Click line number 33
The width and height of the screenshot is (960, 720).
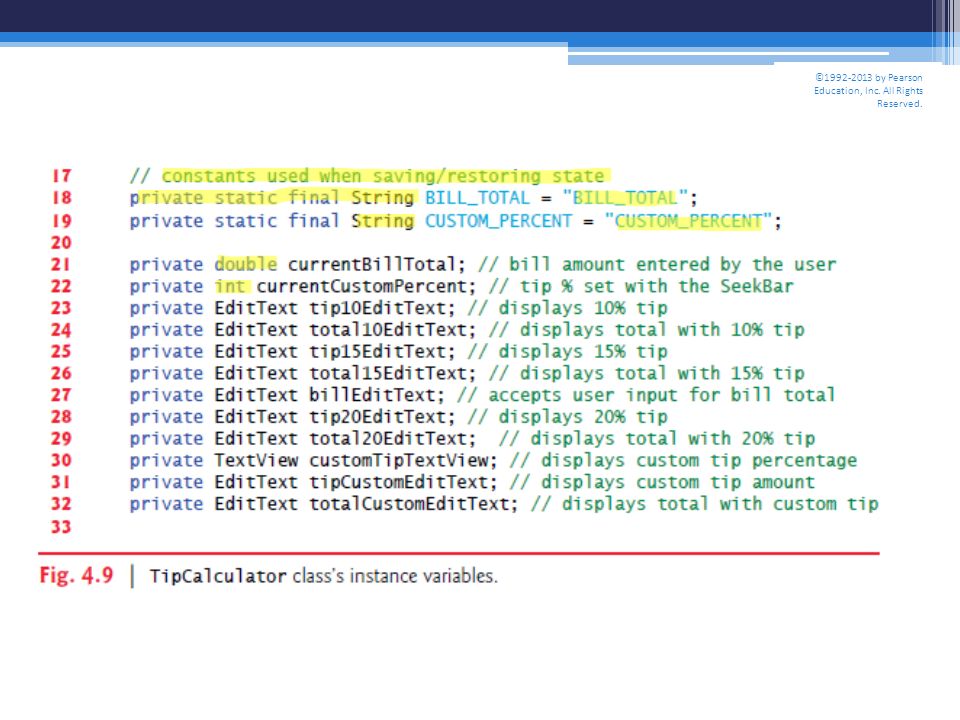pyautogui.click(x=61, y=527)
